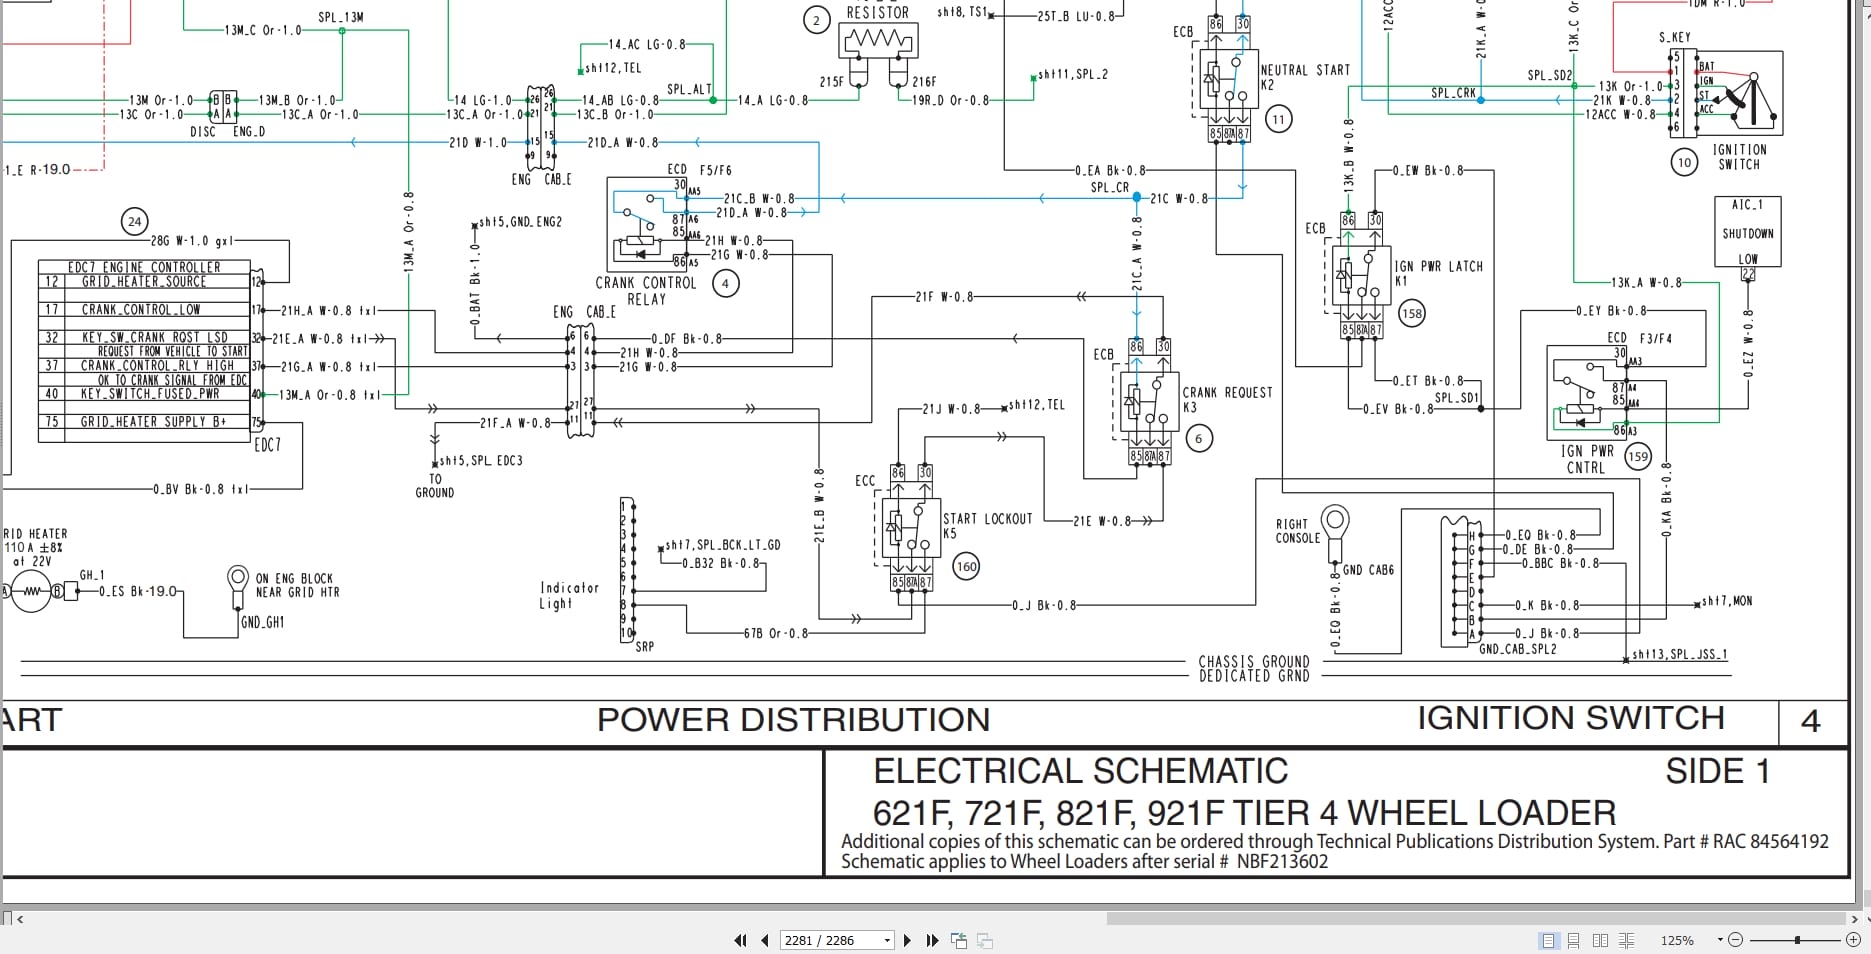The width and height of the screenshot is (1871, 954).
Task: Click the EDC7 ENGINE CONTROLLER header
Action: [144, 267]
